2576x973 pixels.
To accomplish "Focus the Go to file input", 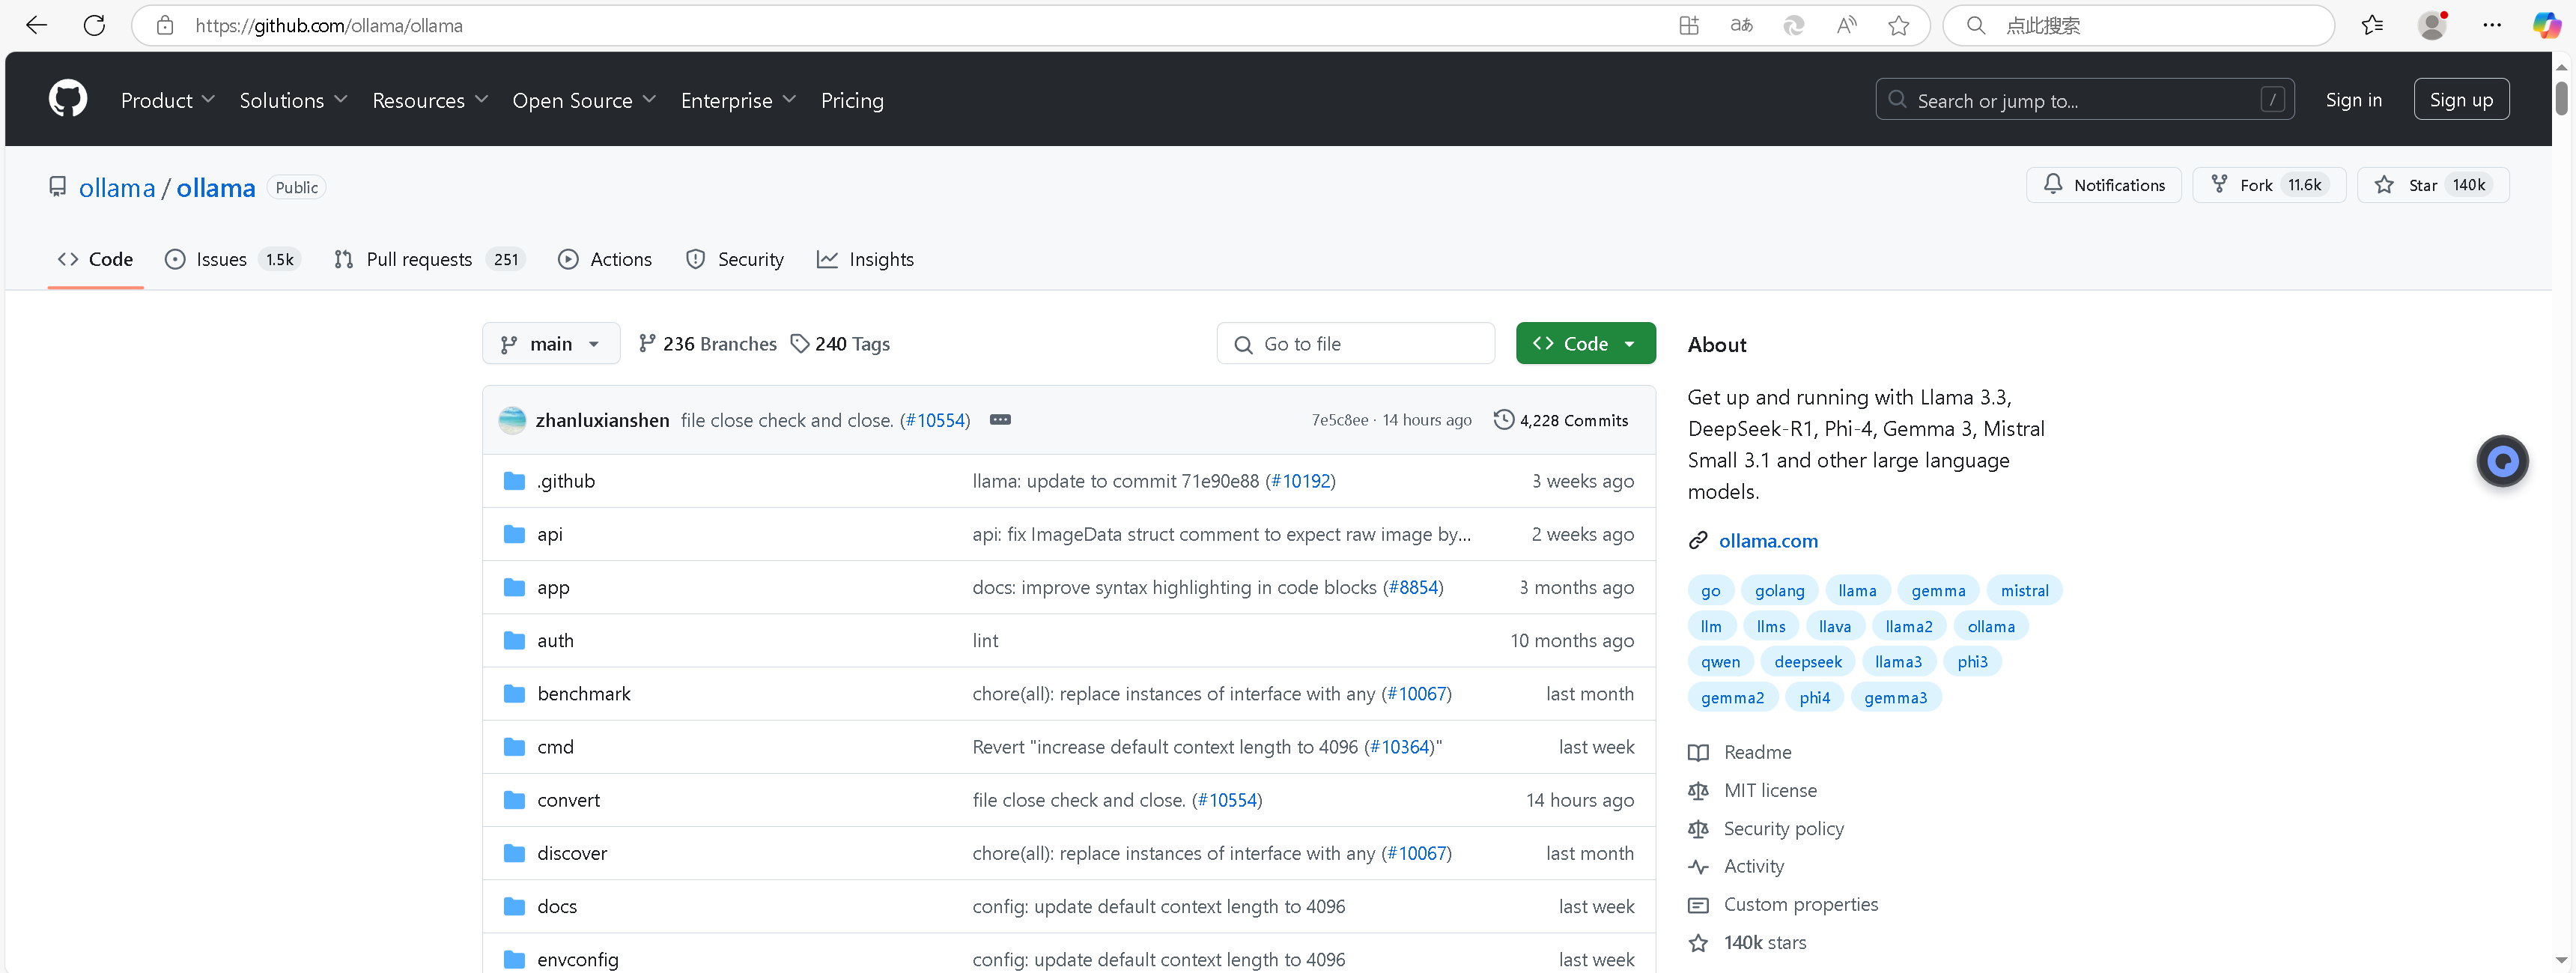I will pyautogui.click(x=1355, y=344).
